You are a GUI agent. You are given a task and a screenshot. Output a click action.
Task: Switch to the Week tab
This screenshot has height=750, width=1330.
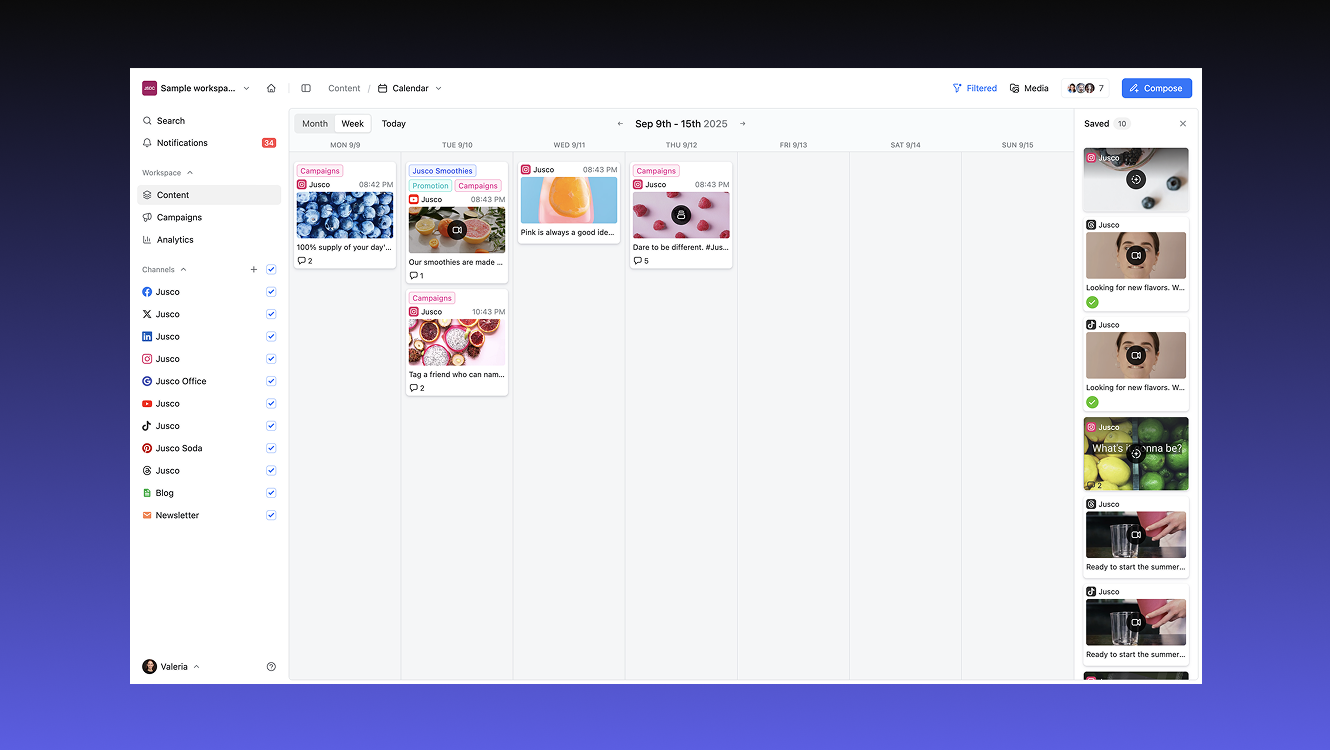[353, 124]
